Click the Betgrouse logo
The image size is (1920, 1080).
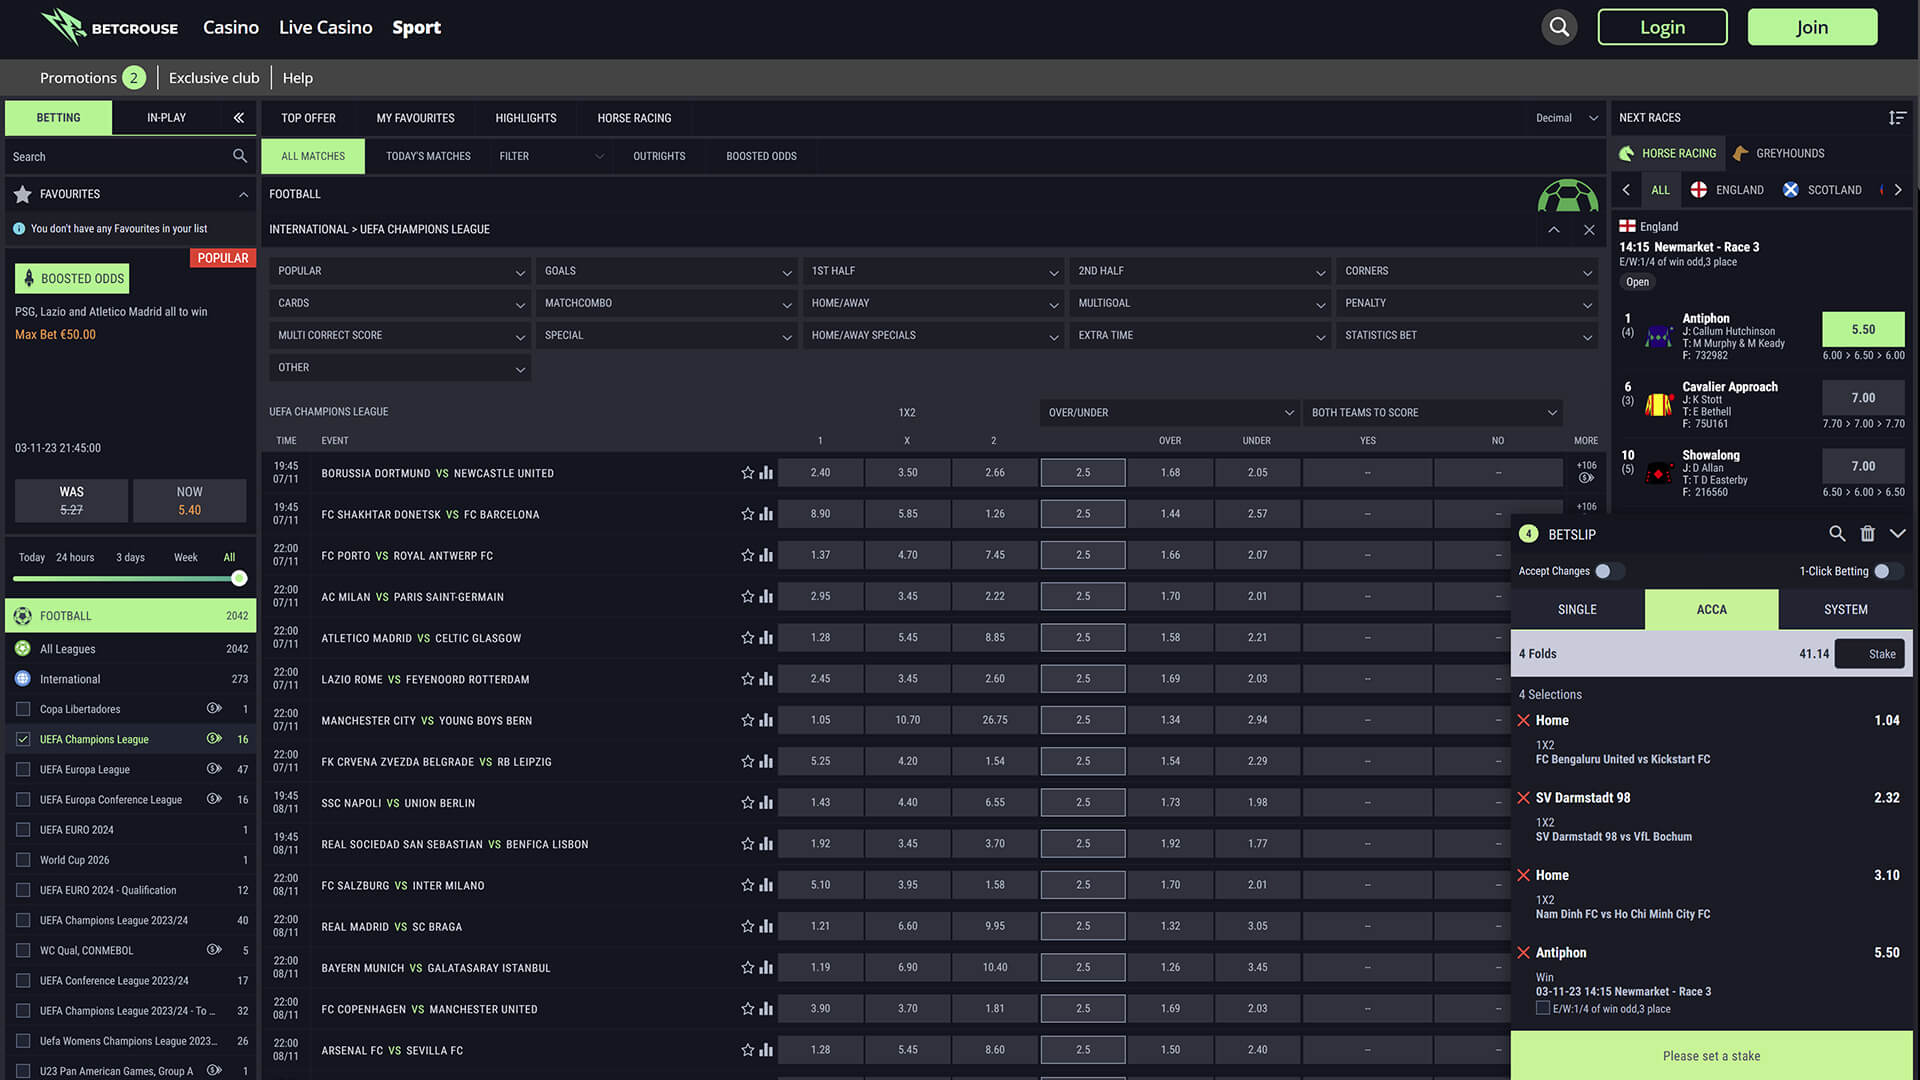(x=109, y=27)
